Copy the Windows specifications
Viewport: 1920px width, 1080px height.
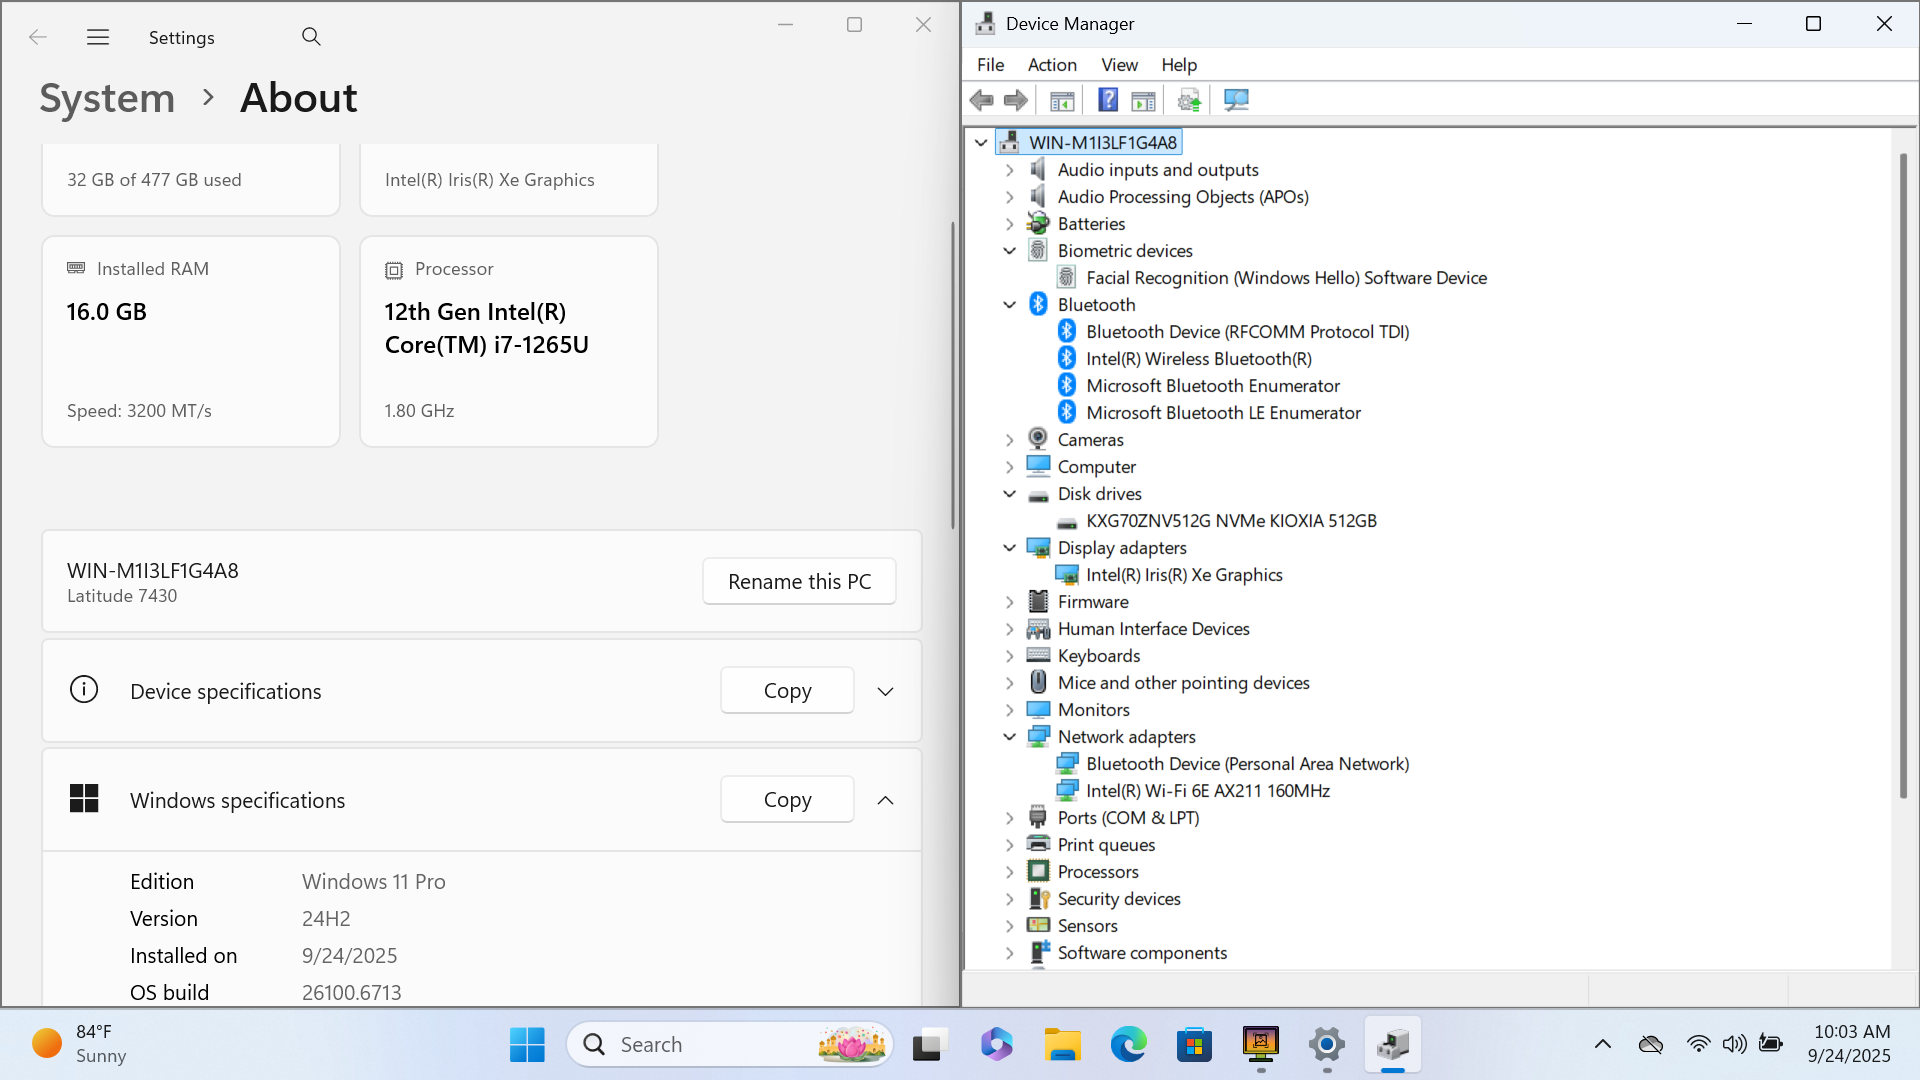tap(787, 800)
